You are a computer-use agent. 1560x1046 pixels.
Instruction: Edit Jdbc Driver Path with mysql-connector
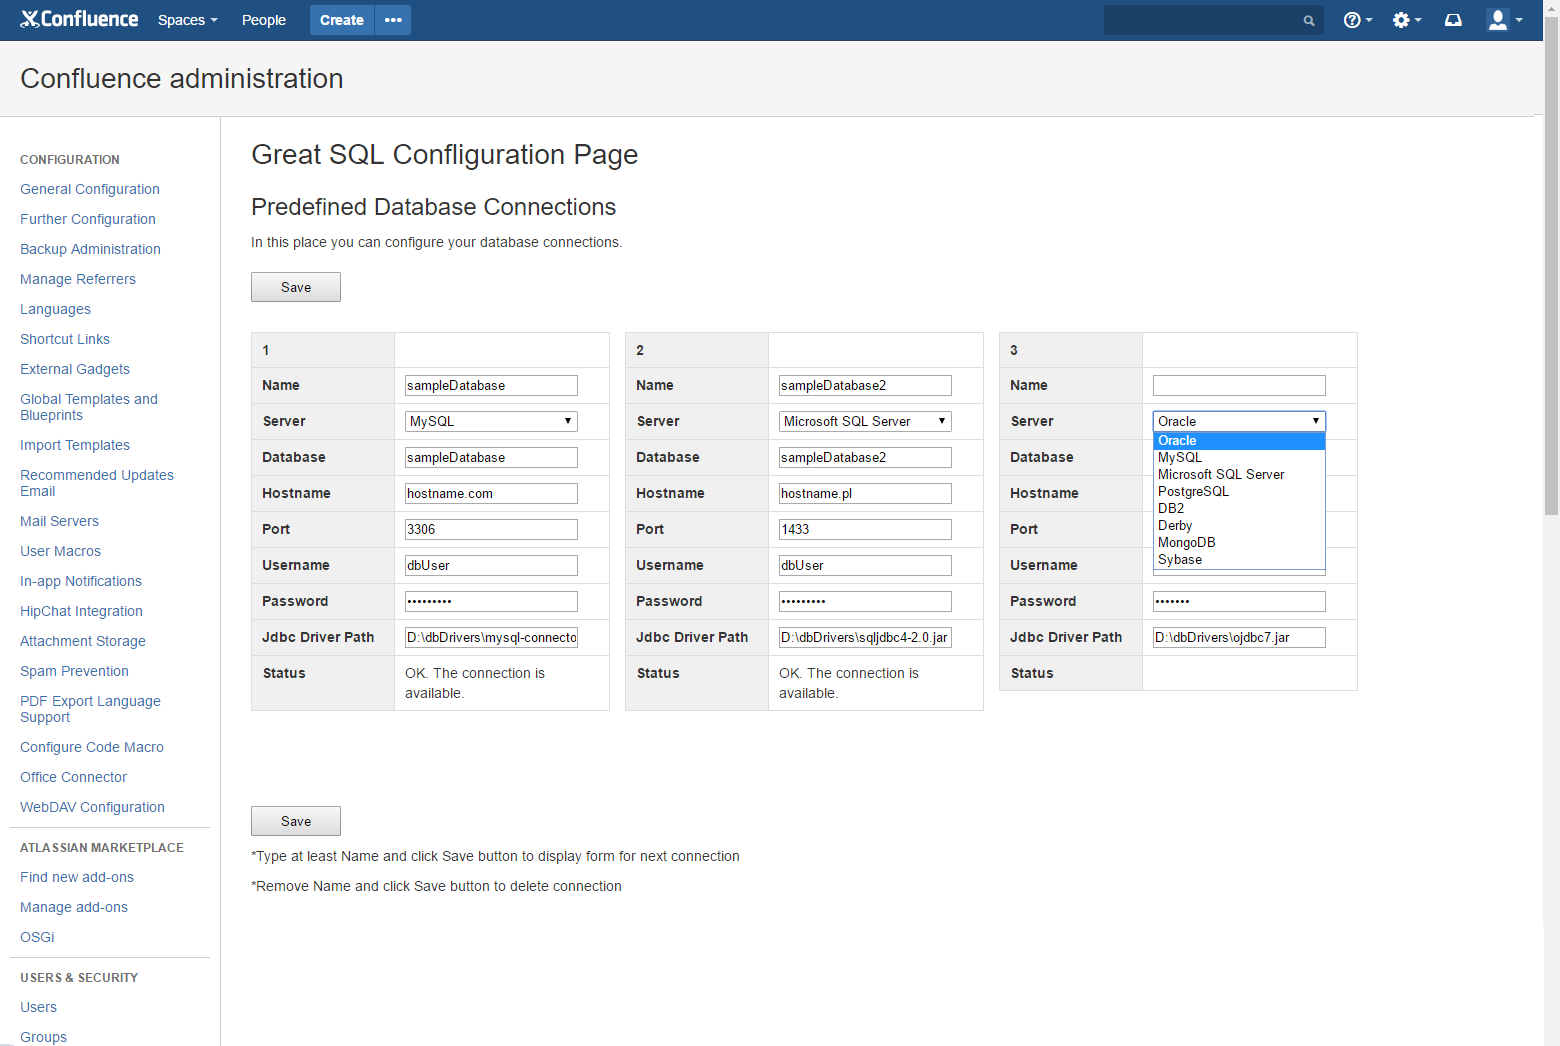pyautogui.click(x=491, y=637)
